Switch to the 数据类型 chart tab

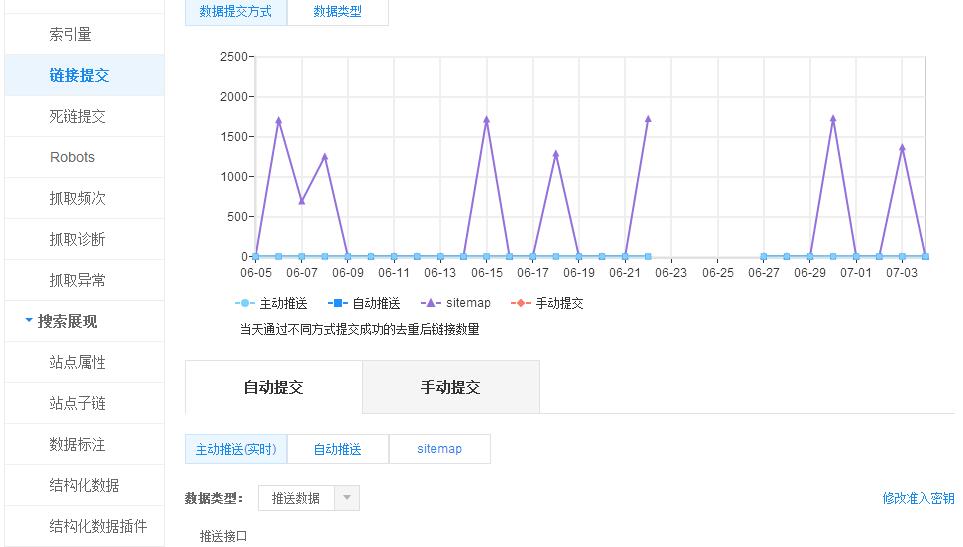pyautogui.click(x=337, y=12)
